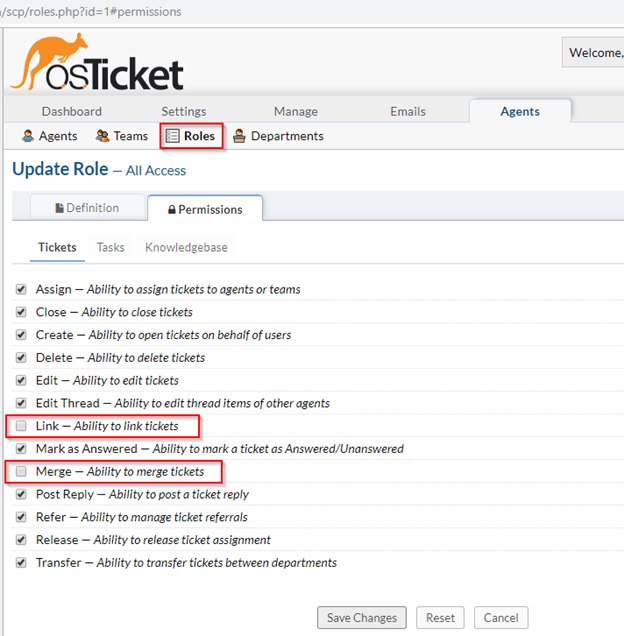Toggle the Delete tickets permission

coord(21,357)
